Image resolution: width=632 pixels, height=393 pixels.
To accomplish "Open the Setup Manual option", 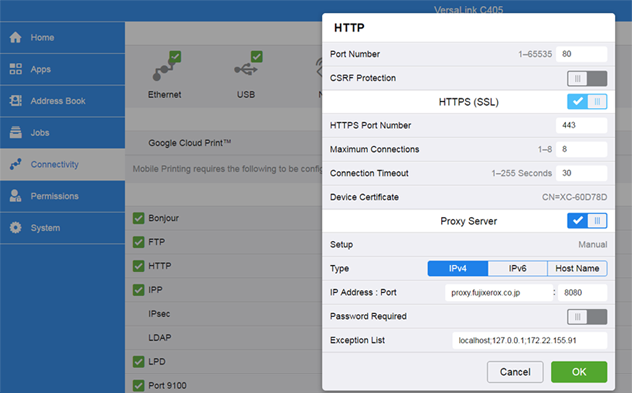I will (x=592, y=245).
